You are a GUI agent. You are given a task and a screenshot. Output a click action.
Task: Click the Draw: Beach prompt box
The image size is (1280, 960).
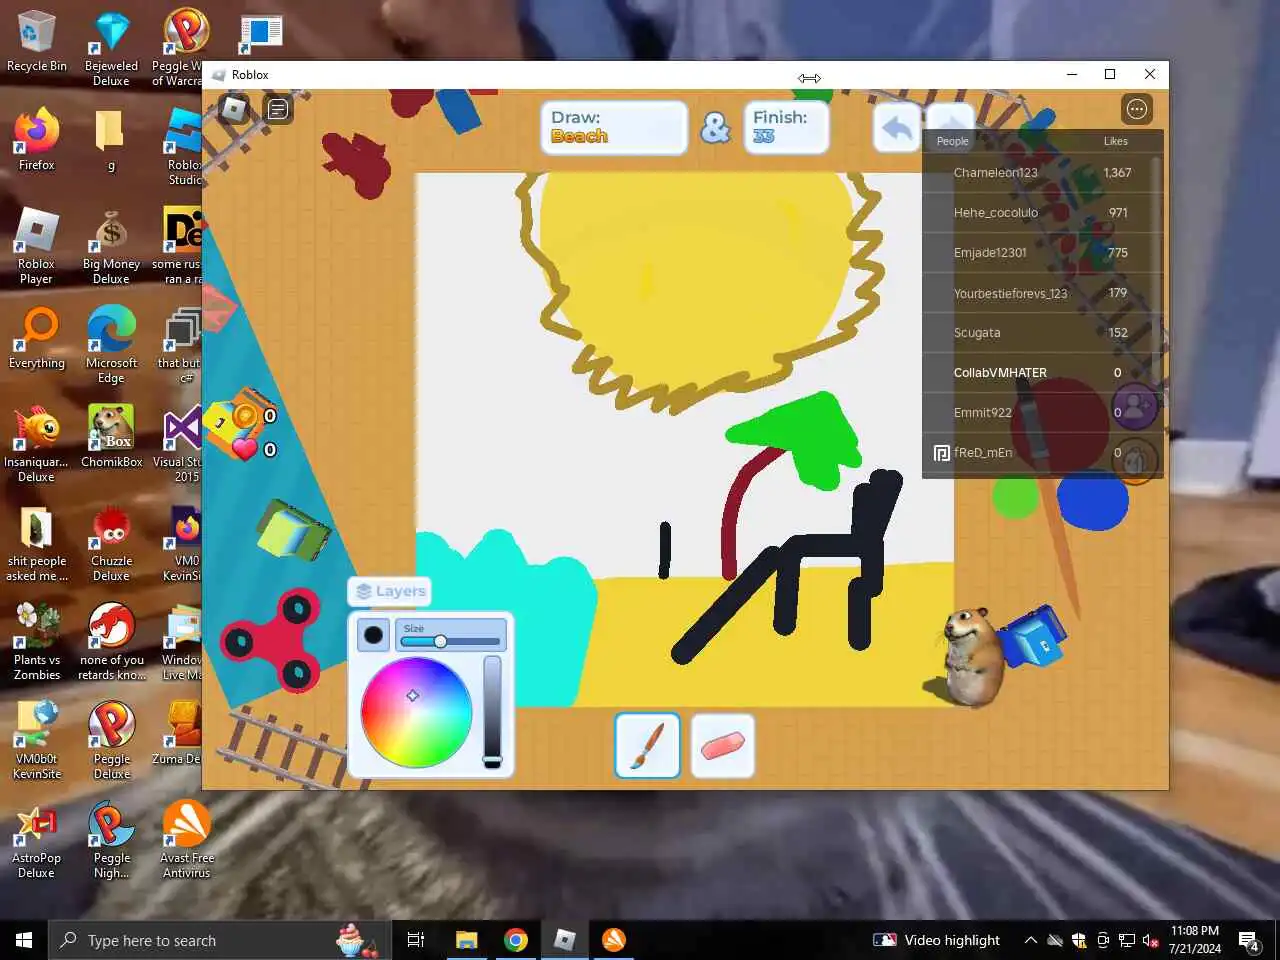pyautogui.click(x=614, y=127)
